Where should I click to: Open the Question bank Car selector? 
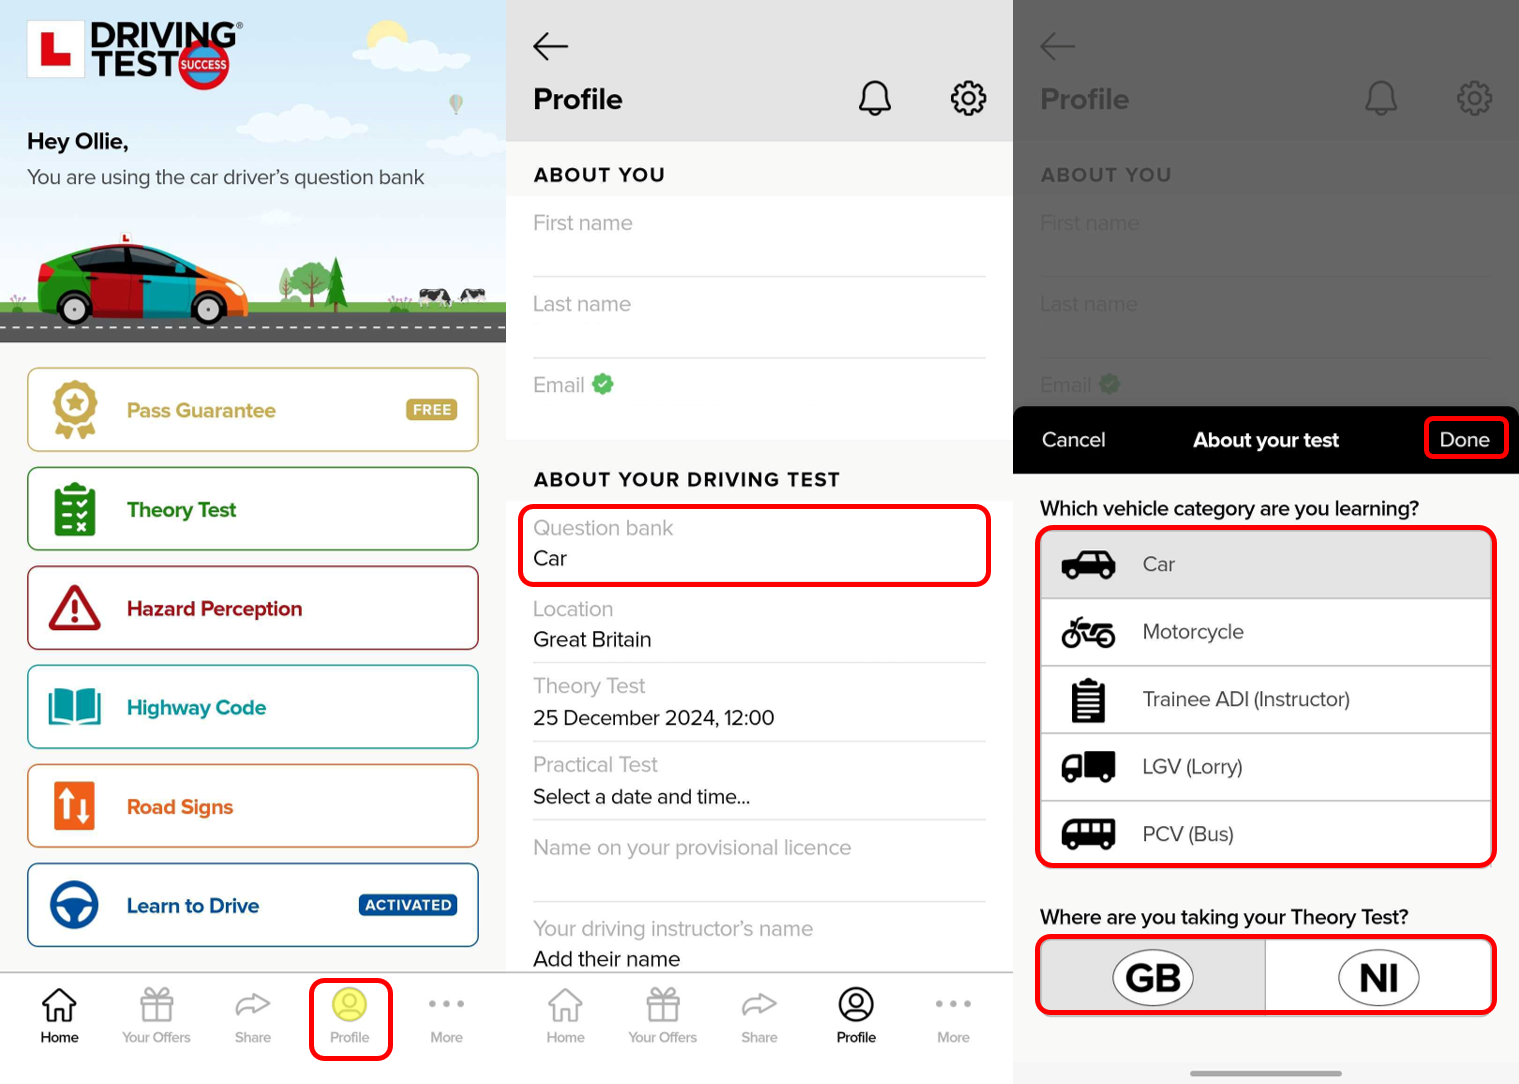755,545
